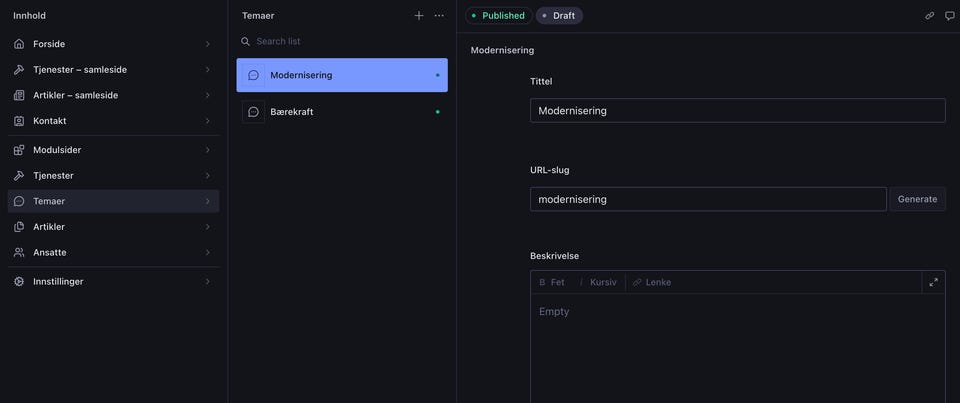Click the Generate slug button
The height and width of the screenshot is (403, 960).
pyautogui.click(x=917, y=199)
